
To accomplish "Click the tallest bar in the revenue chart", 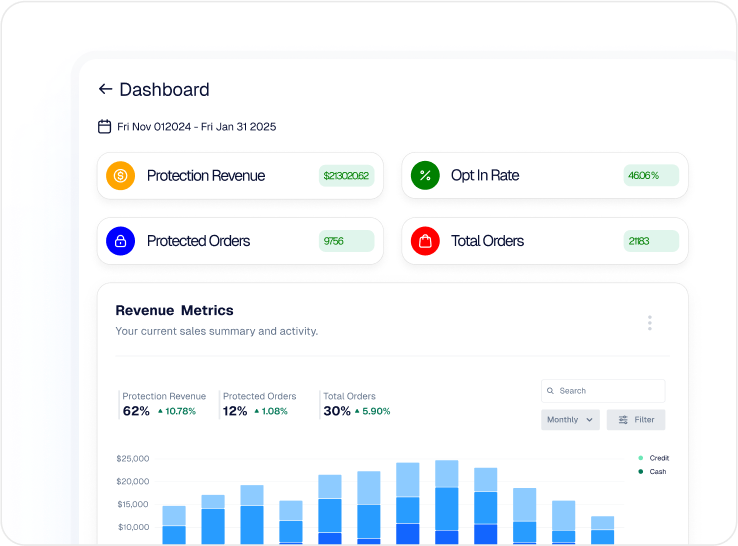I will 446,500.
